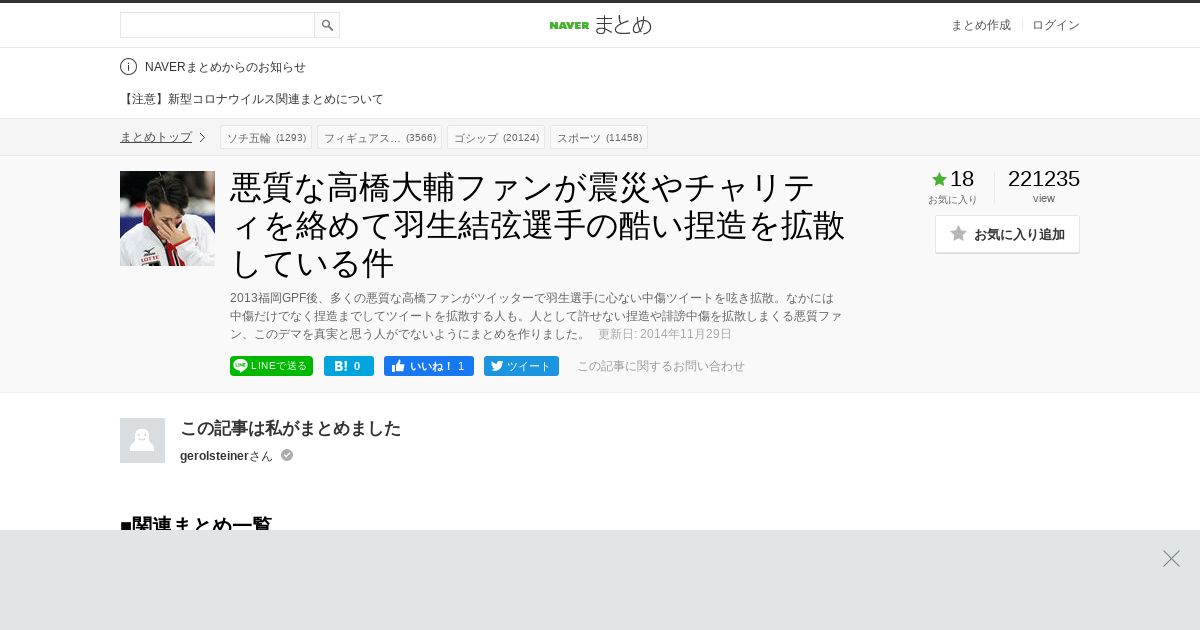This screenshot has height=630, width=1200.
Task: Click the article thumbnail photo
Action: 167,218
